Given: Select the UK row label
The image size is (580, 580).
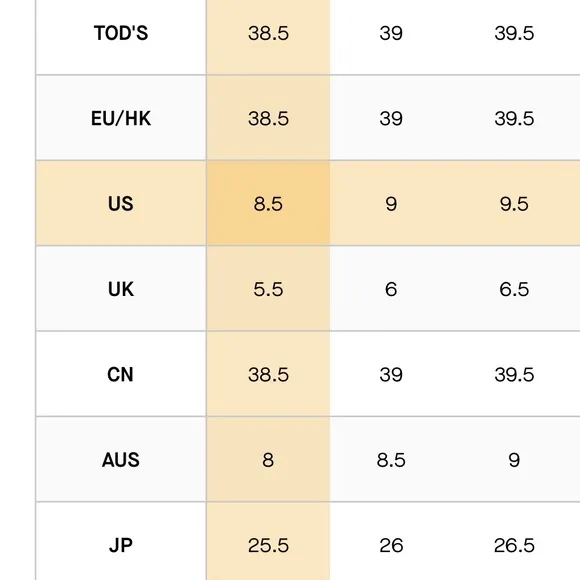Looking at the screenshot, I should click(x=121, y=289).
